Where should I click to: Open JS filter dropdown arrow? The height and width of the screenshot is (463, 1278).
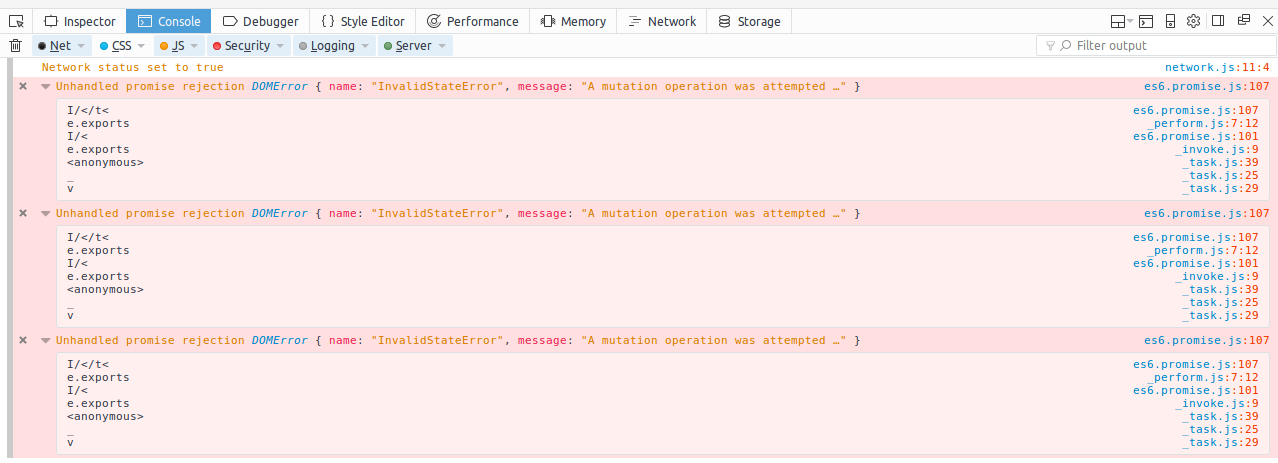pos(195,46)
